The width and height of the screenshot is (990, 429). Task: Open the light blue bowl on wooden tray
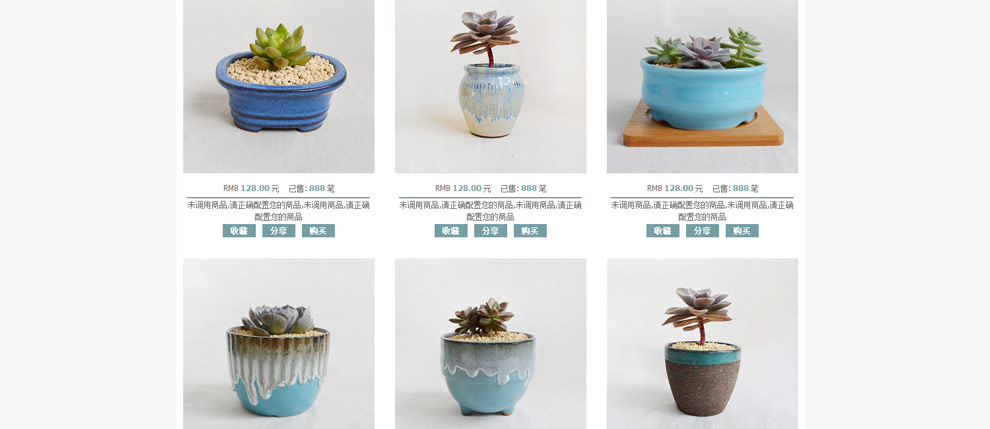pyautogui.click(x=702, y=87)
